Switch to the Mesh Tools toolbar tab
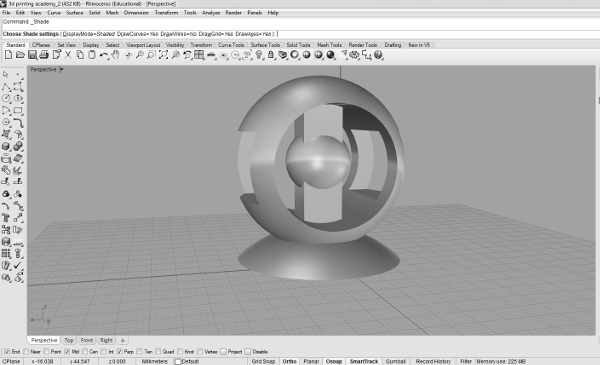The image size is (600, 365). tap(329, 45)
